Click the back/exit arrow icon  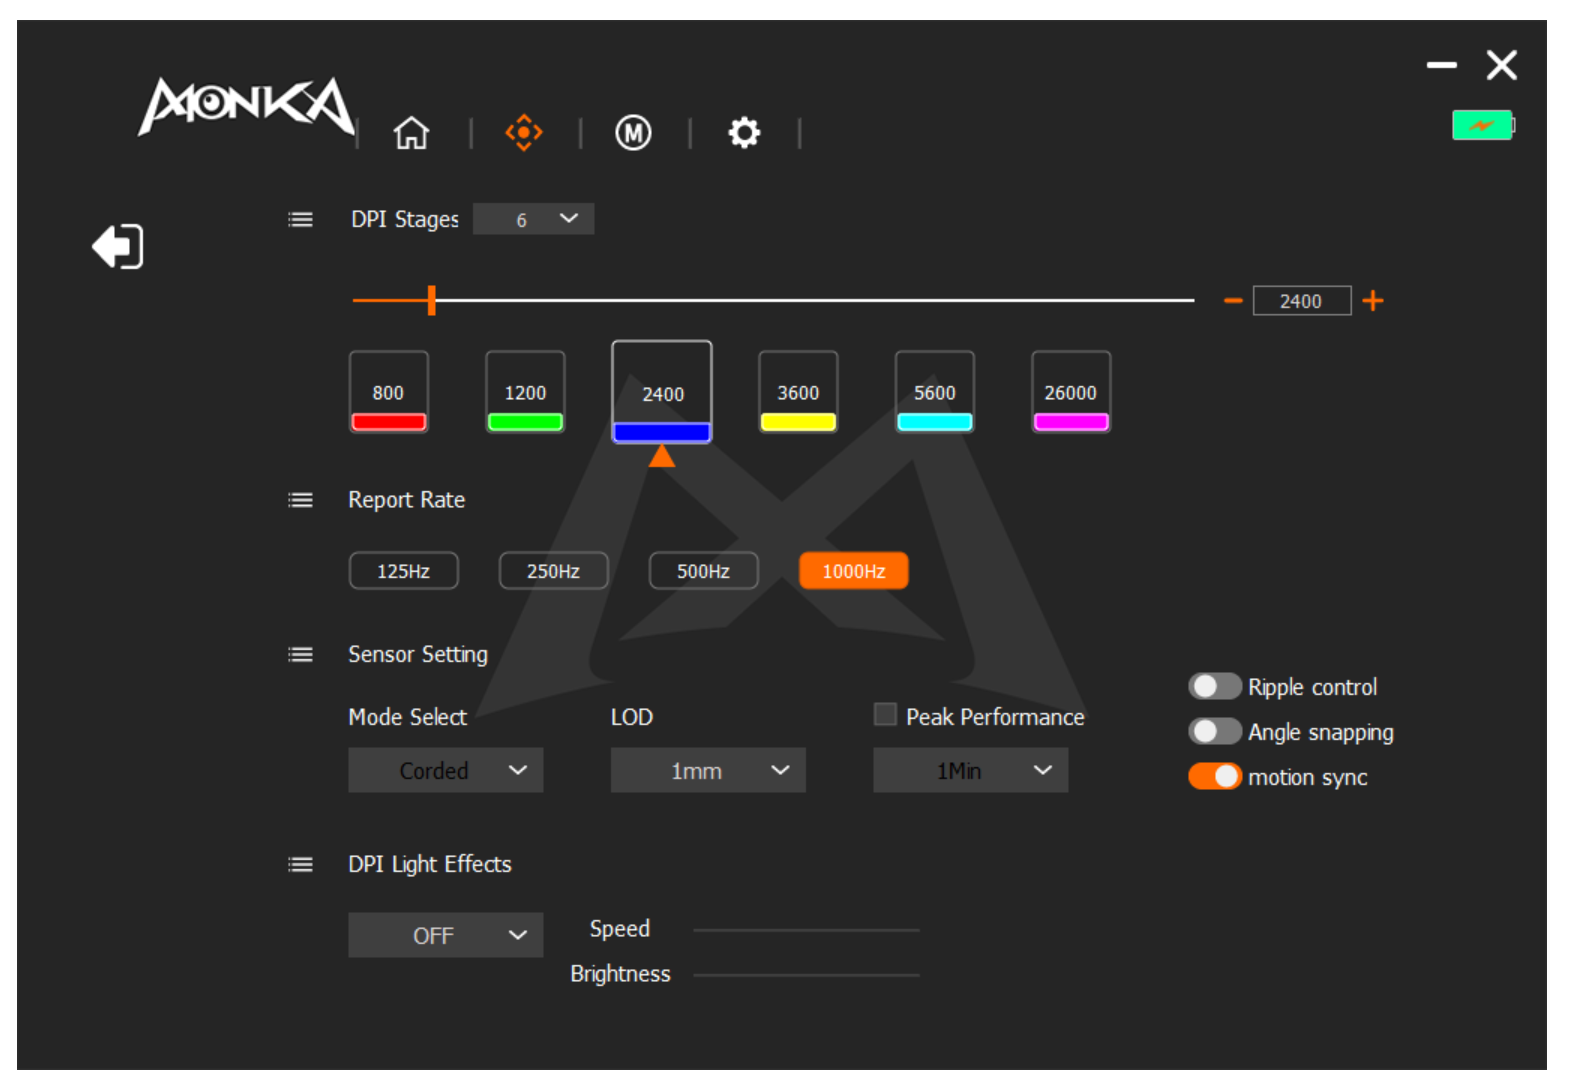click(x=118, y=246)
